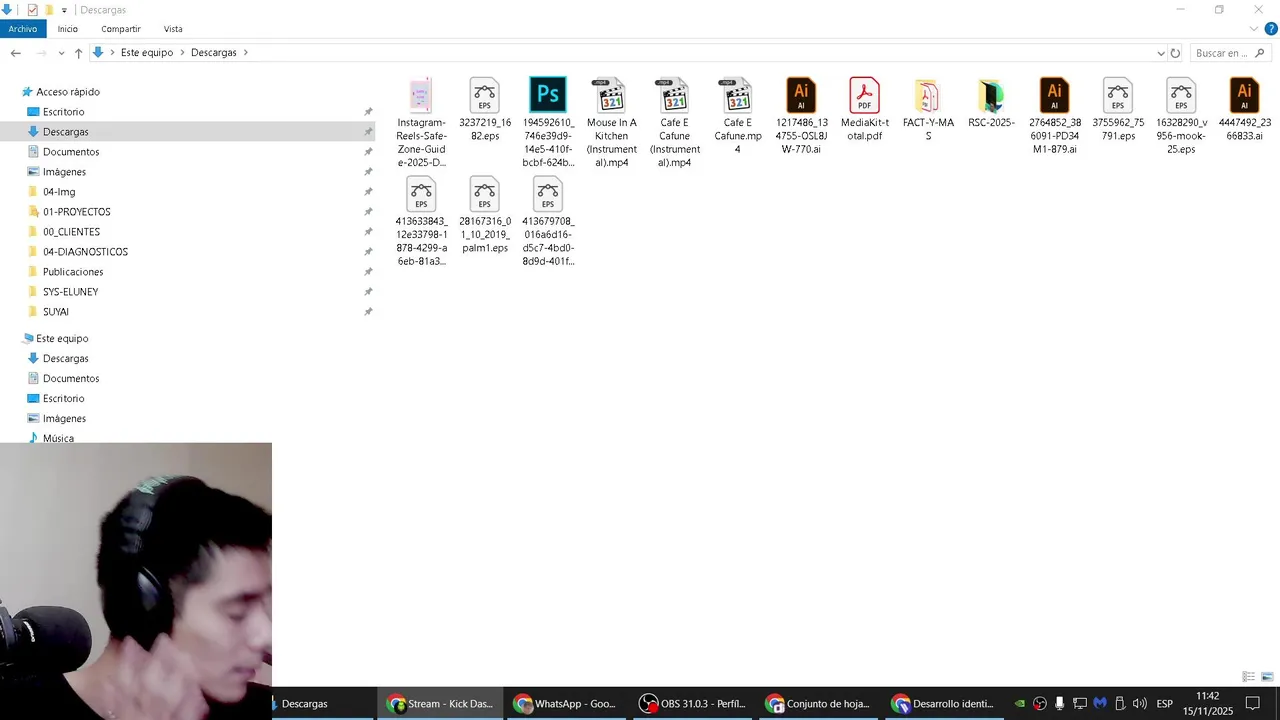Select Illustrator file 2764852_386091-PD34M1-879.ai
This screenshot has width=1280, height=720.
point(1054,116)
